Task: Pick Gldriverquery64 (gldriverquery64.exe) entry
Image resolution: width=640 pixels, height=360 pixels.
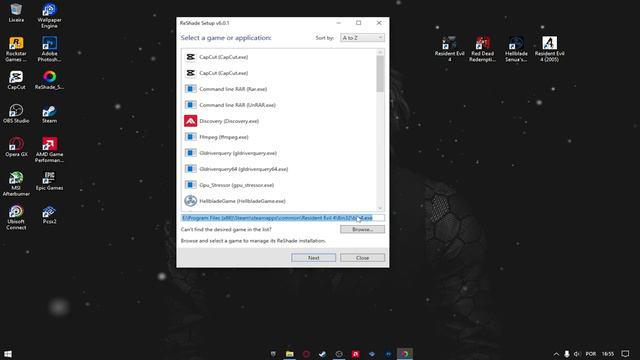Action: point(279,169)
